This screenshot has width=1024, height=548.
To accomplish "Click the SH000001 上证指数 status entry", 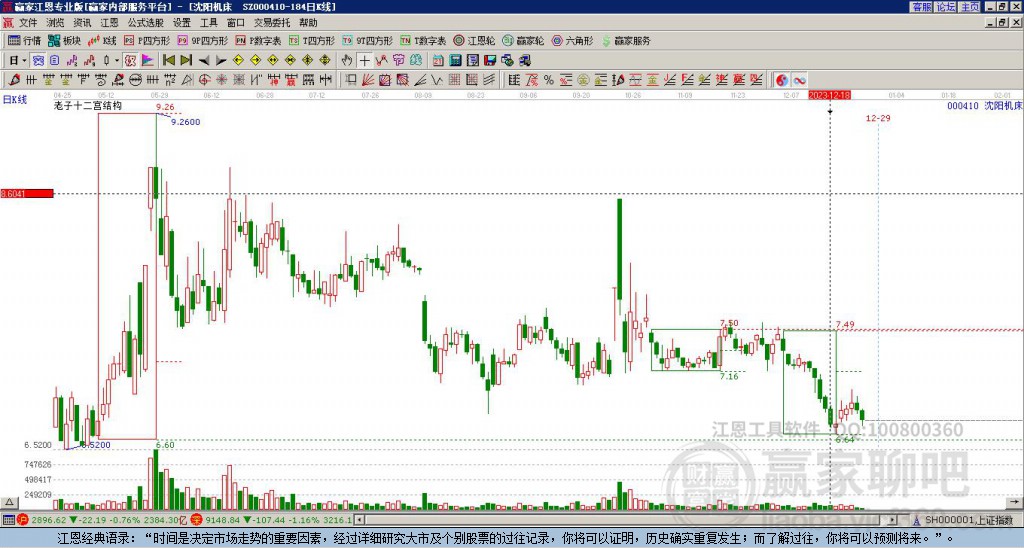I will (x=967, y=520).
